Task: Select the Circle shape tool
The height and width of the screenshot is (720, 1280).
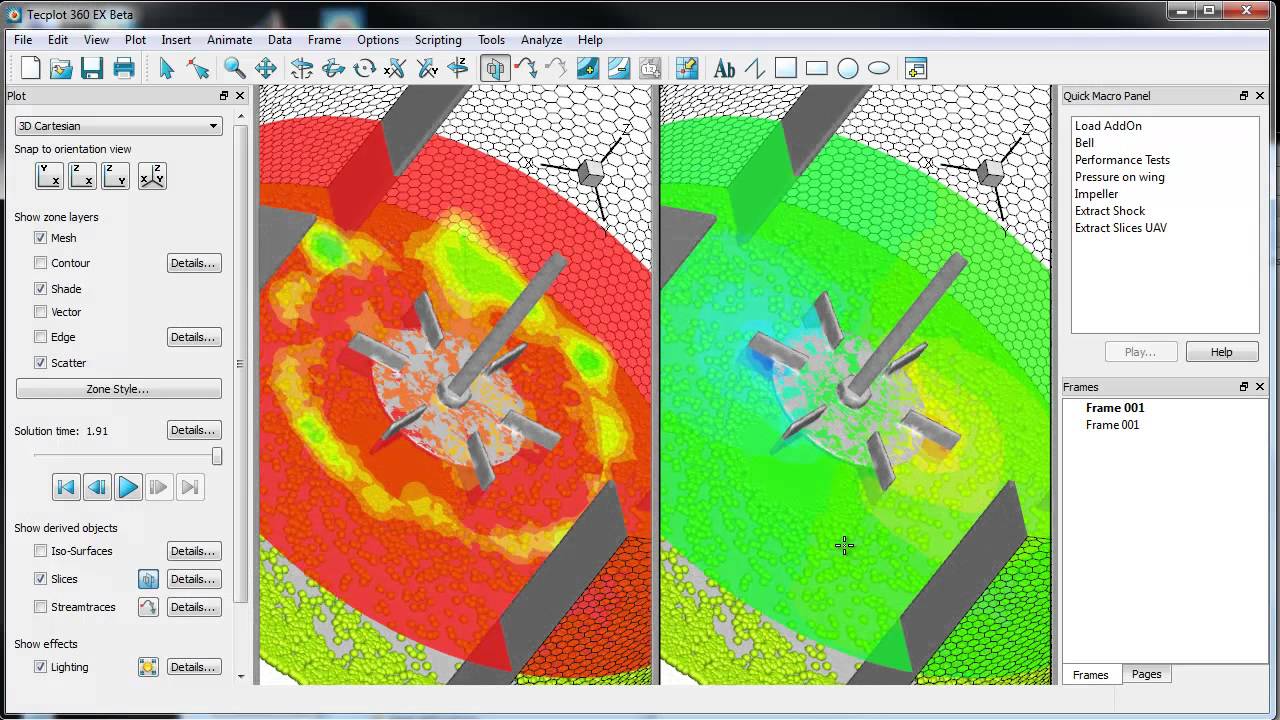Action: (848, 68)
